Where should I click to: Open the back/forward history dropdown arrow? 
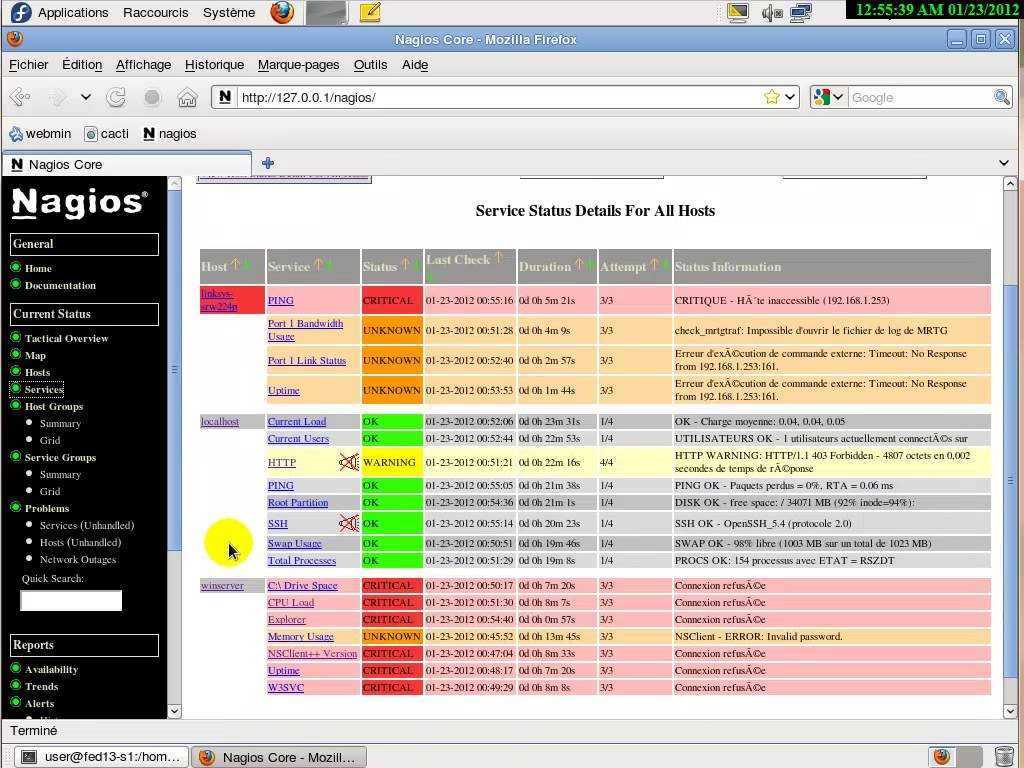point(86,97)
